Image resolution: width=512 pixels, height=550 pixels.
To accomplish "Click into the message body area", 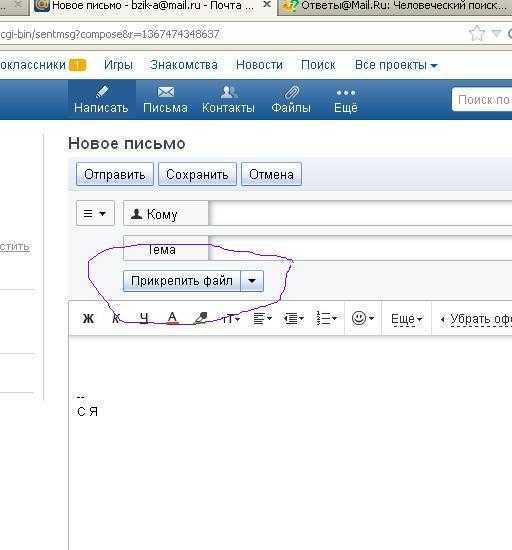I will click(x=290, y=442).
